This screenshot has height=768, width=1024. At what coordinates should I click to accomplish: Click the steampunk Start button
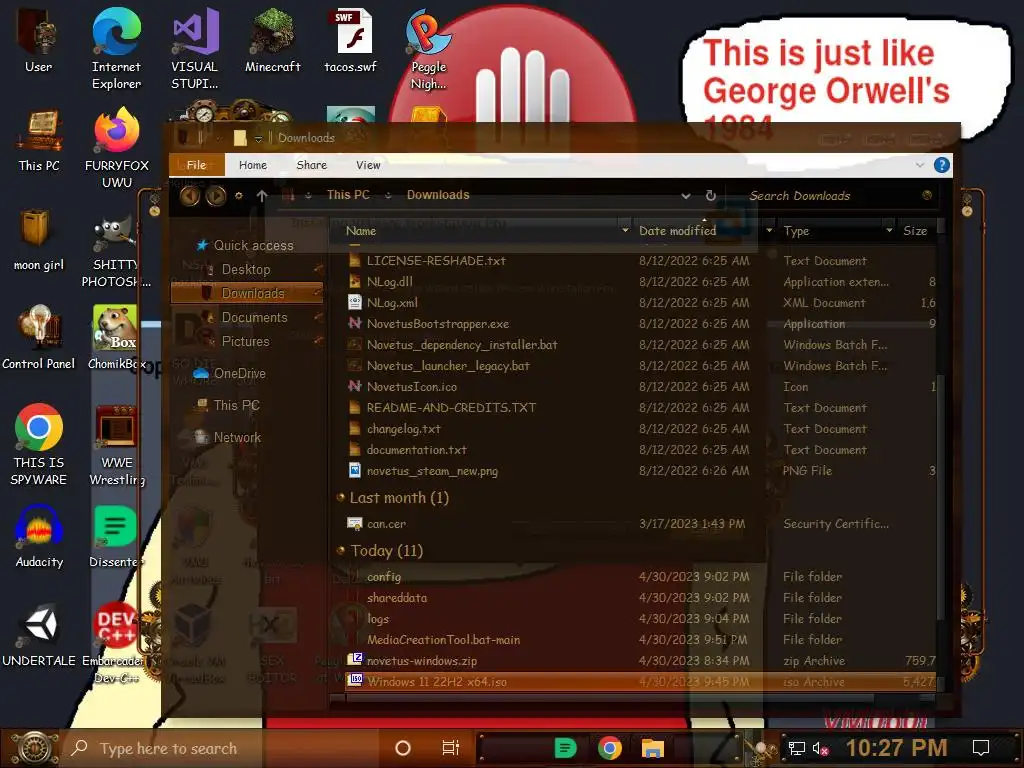point(33,748)
